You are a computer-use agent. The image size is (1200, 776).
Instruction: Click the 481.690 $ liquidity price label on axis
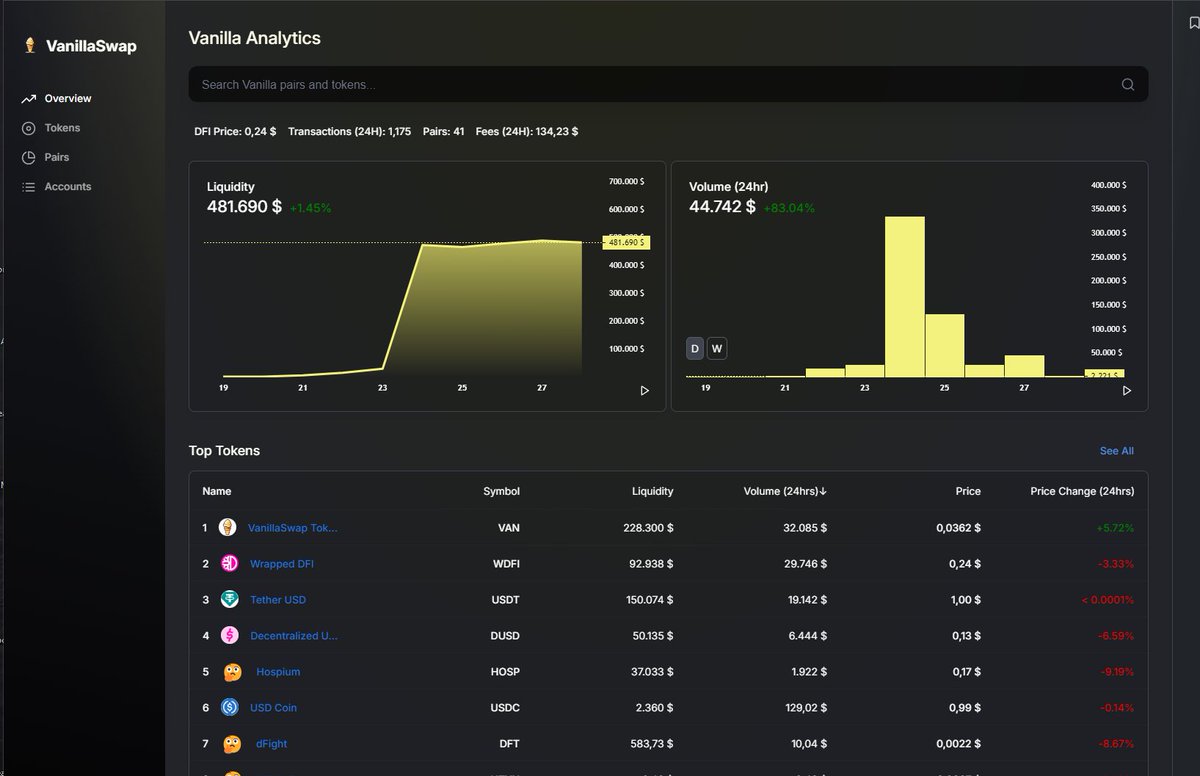click(x=627, y=242)
